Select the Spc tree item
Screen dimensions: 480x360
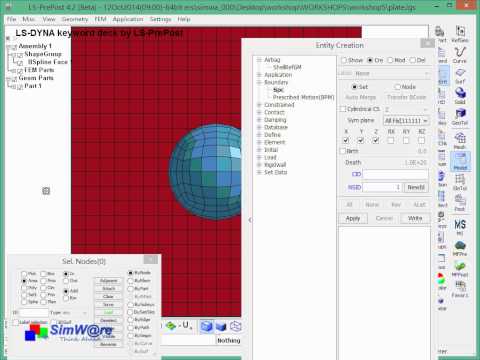pos(278,90)
